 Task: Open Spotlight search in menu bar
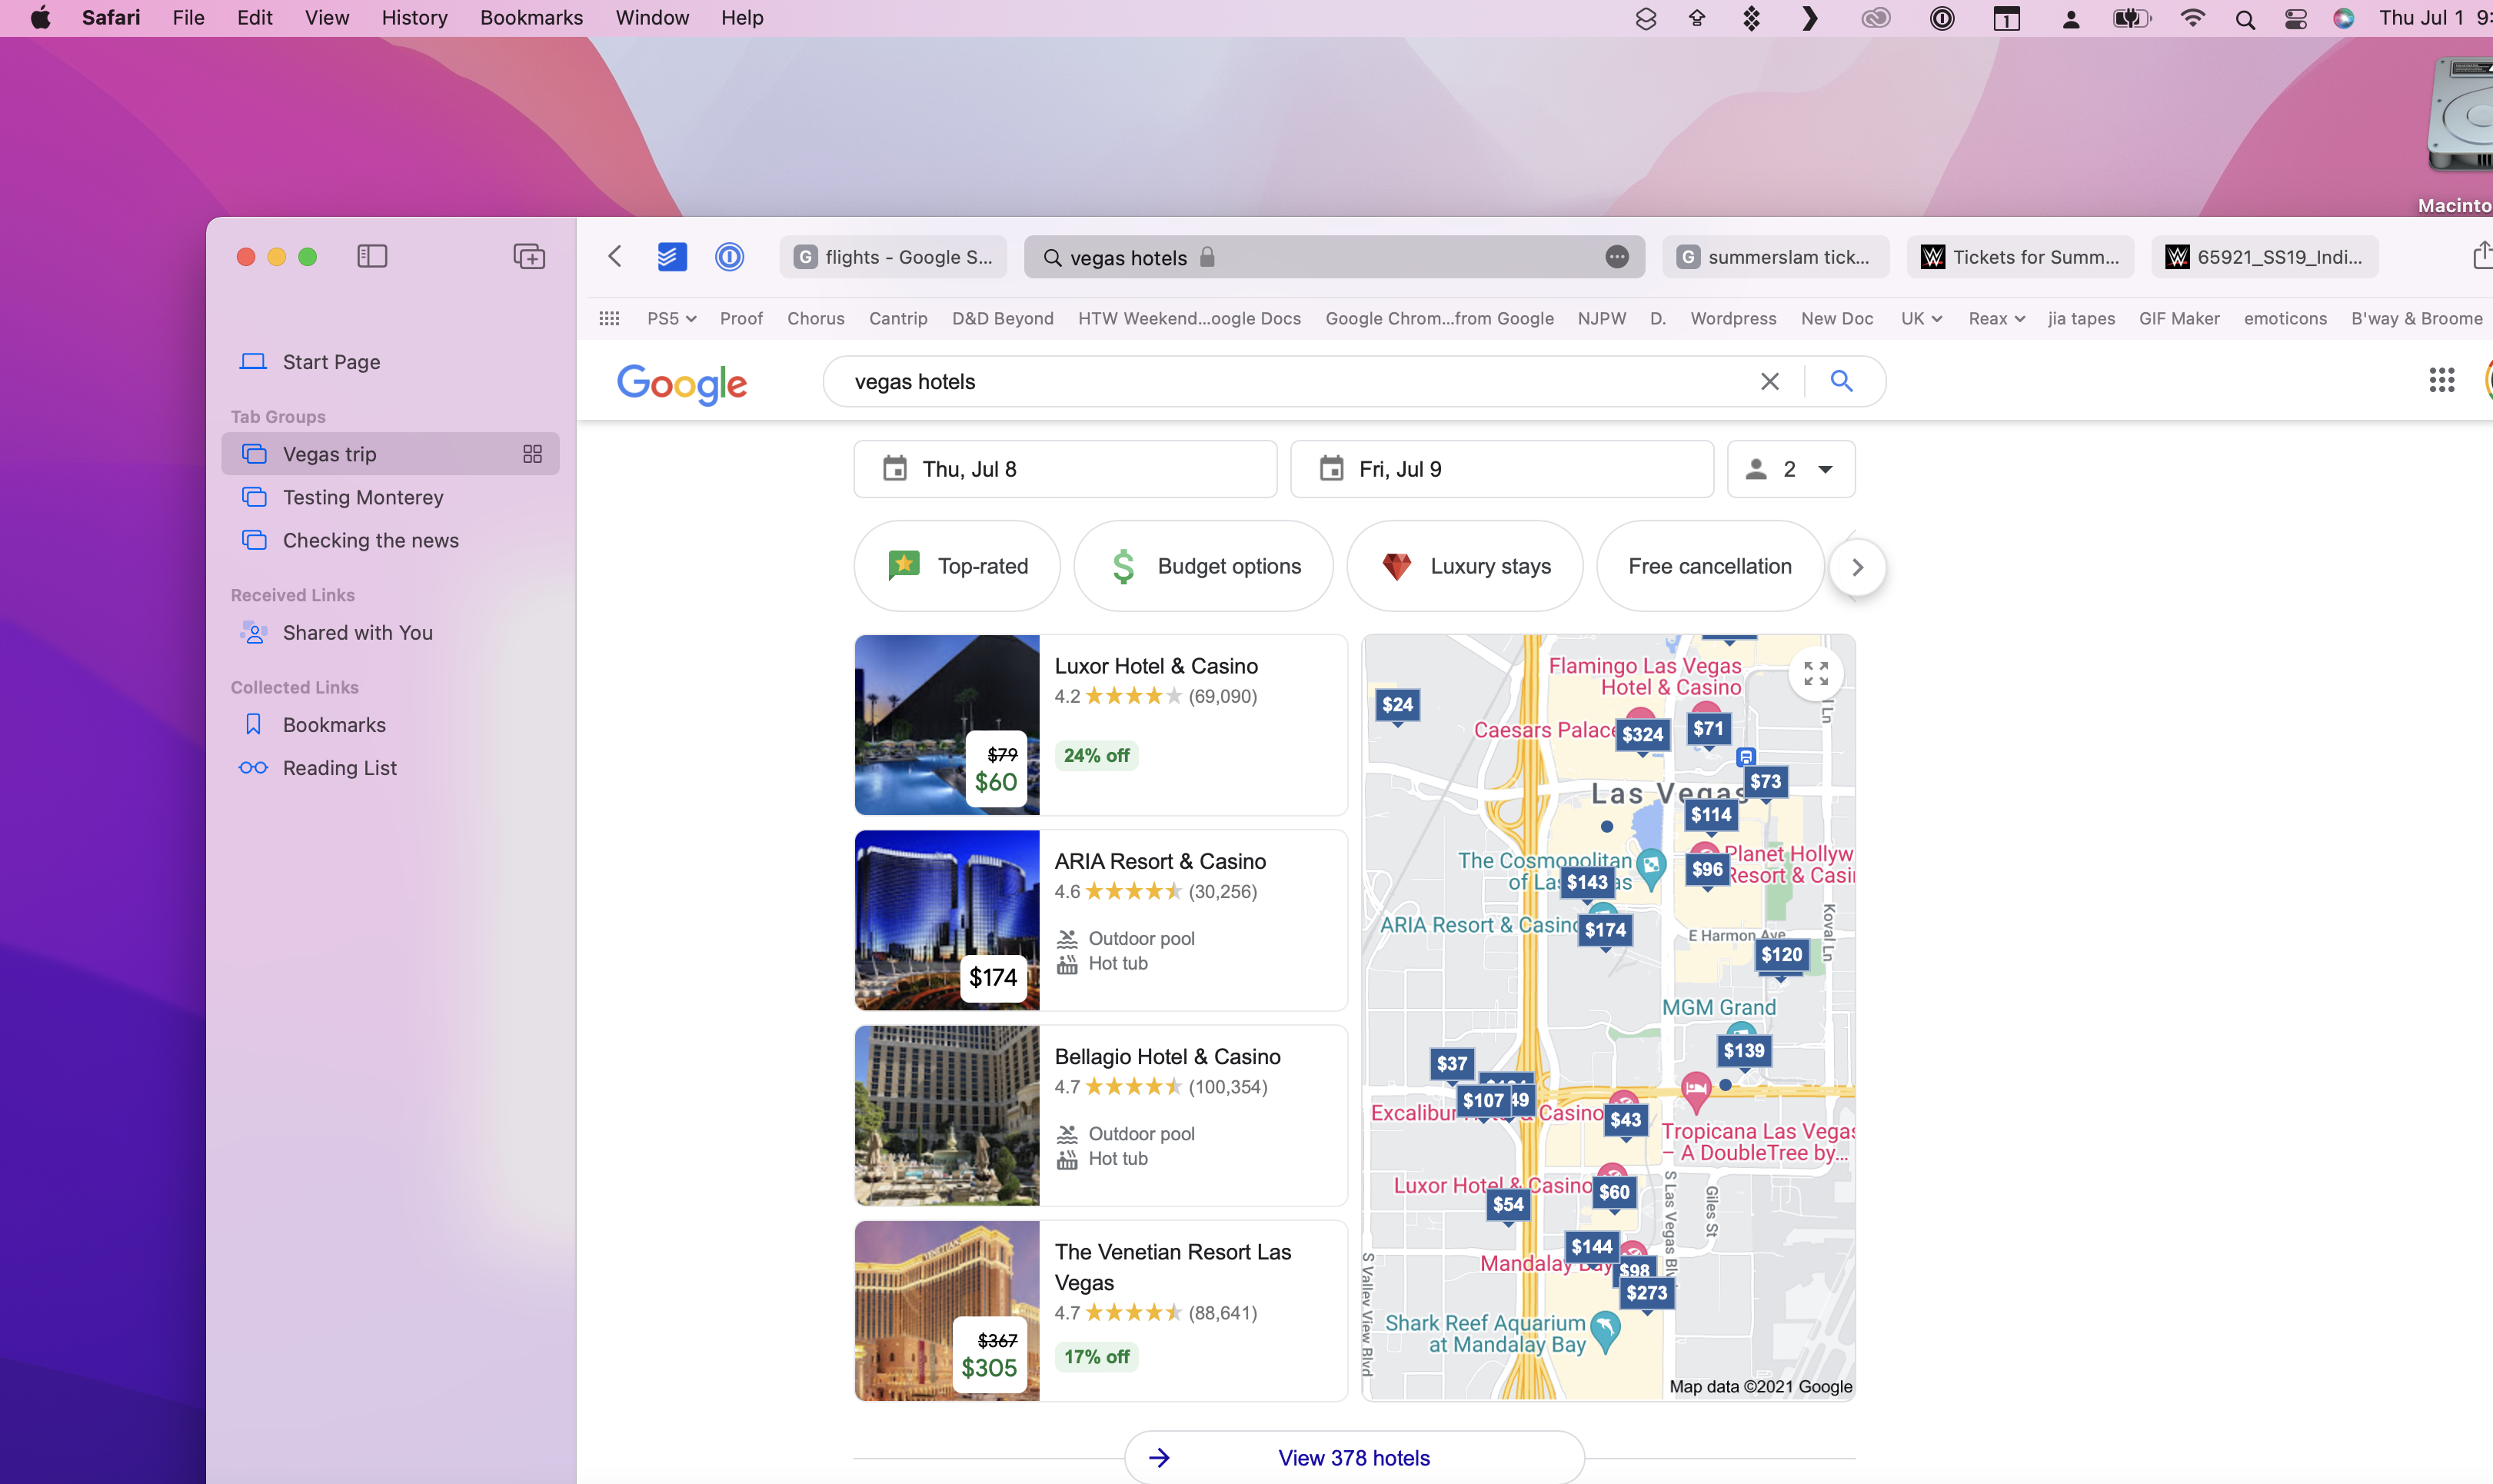[x=2245, y=18]
